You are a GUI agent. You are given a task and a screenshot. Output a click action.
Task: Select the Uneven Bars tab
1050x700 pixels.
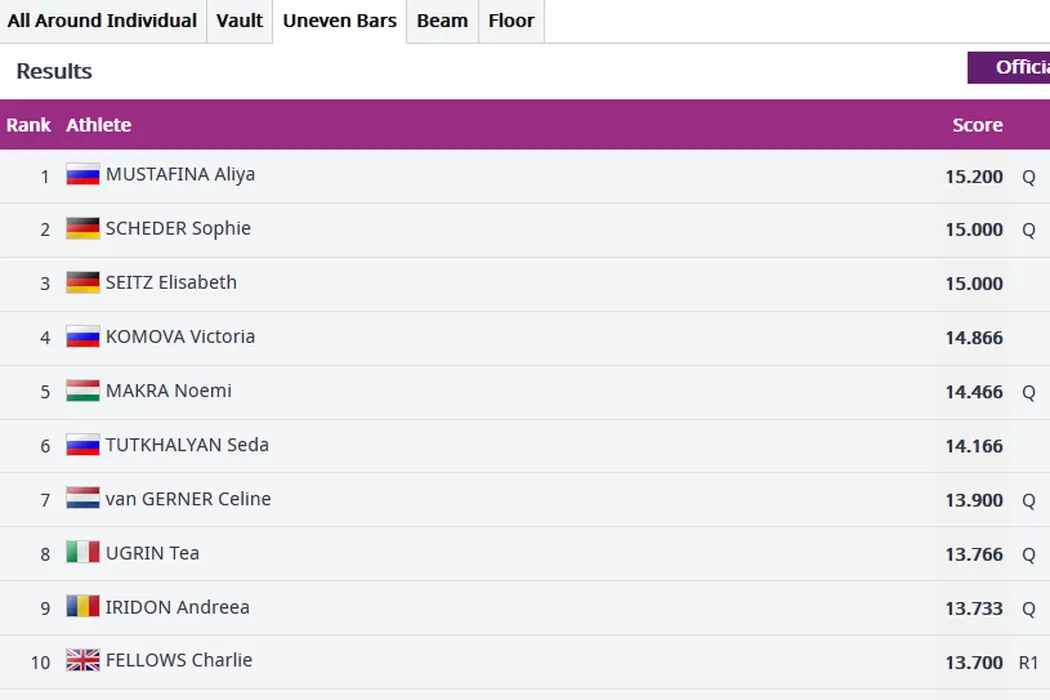(340, 21)
